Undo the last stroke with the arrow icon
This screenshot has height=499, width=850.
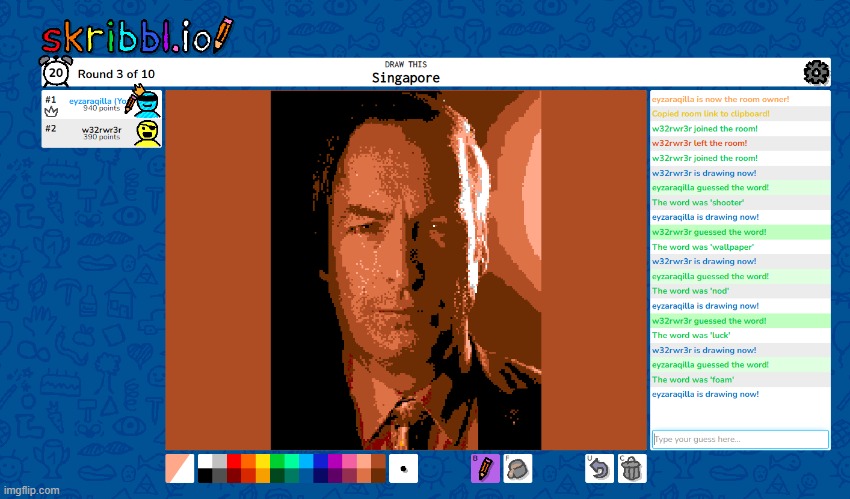[600, 468]
